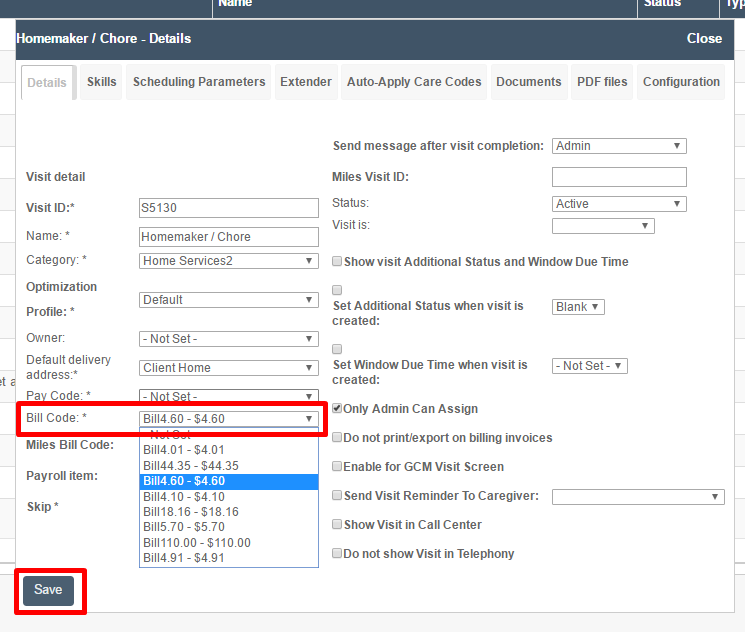Enable Do not print/export on billing invoices

tap(337, 437)
